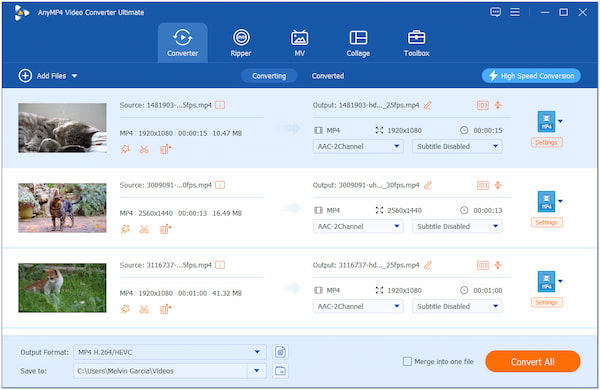This screenshot has height=390, width=600.
Task: Rename output 3009091-uh with pencil icon
Action: pos(428,185)
